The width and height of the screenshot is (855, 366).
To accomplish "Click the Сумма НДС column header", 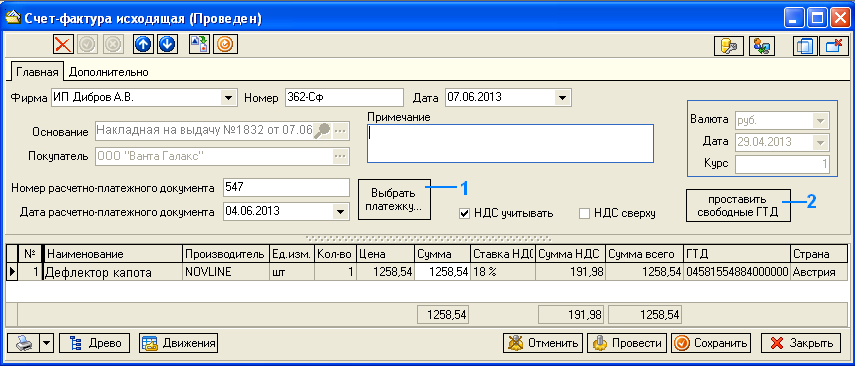I will point(570,254).
